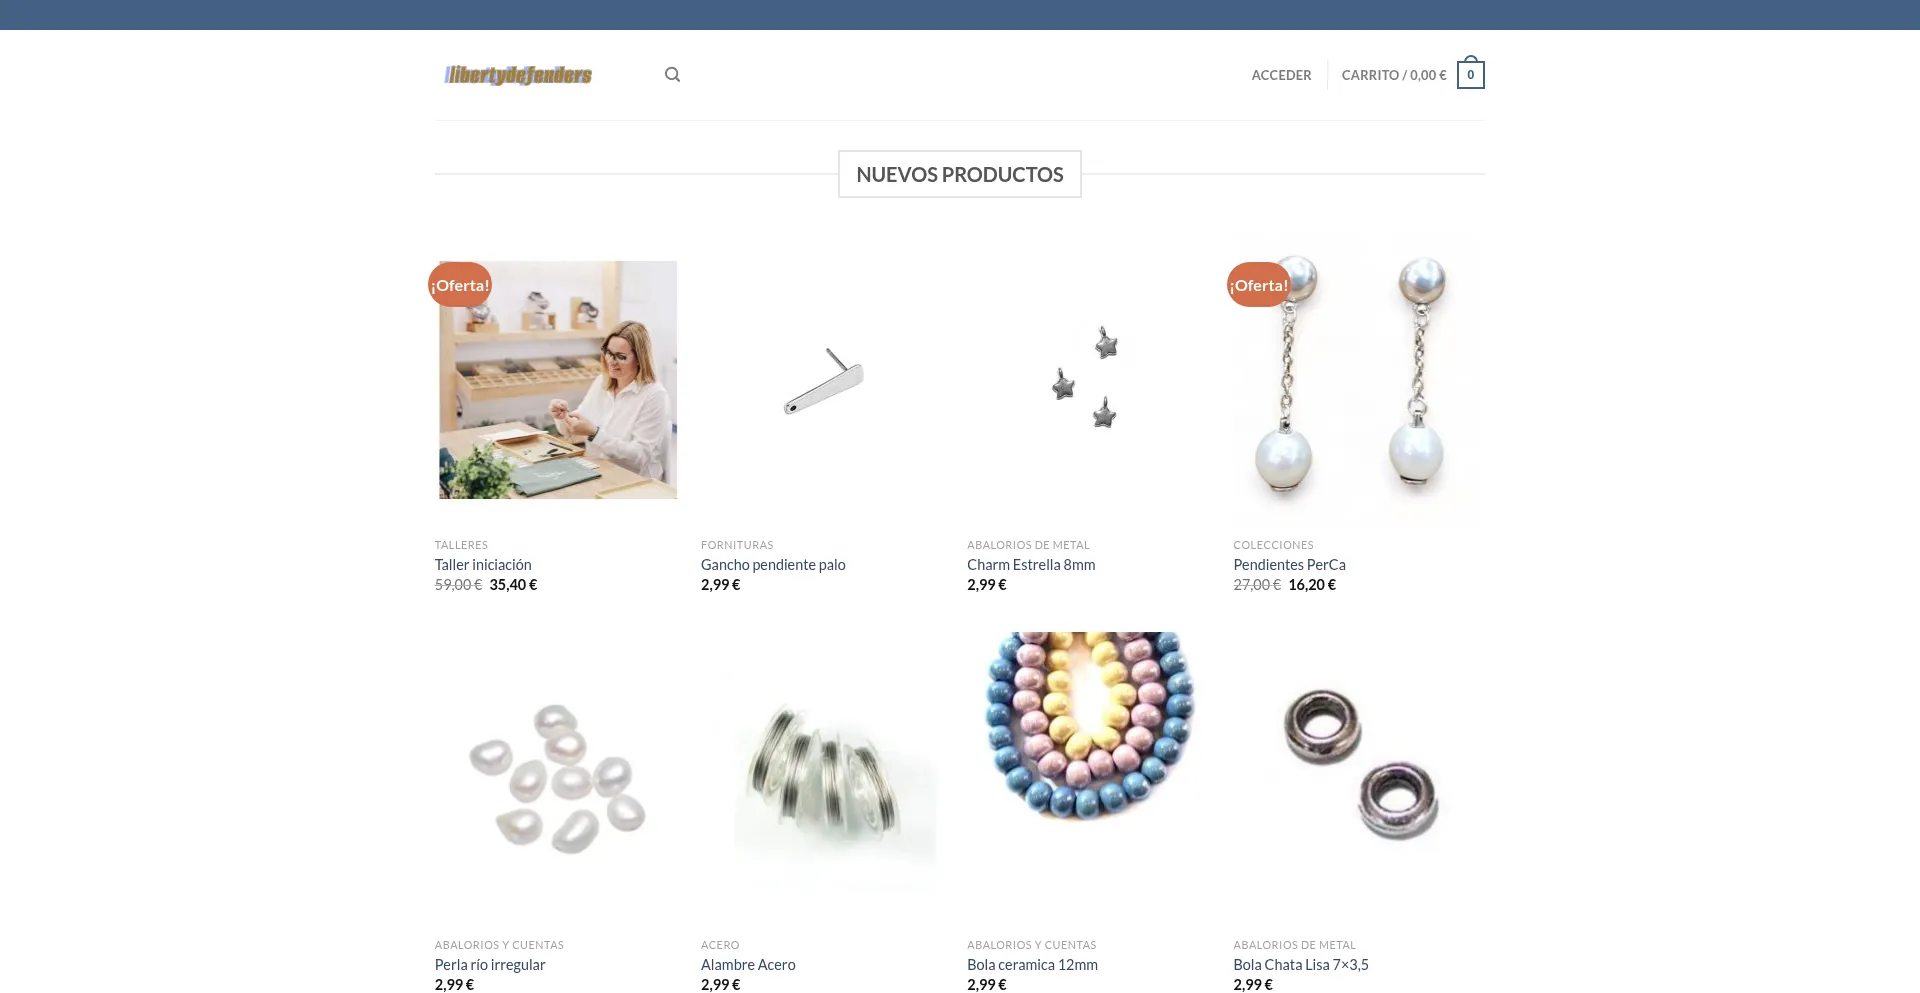
Task: Open the ACCEDER login link
Action: (x=1281, y=75)
